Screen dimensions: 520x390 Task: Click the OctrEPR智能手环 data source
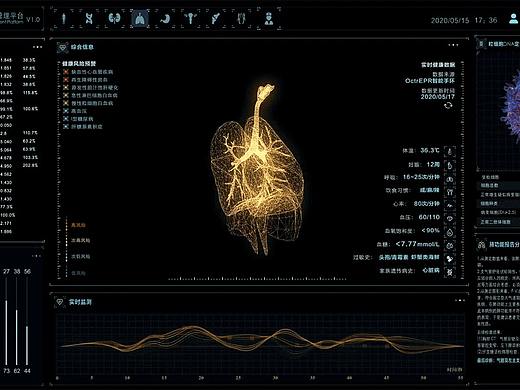click(430, 81)
